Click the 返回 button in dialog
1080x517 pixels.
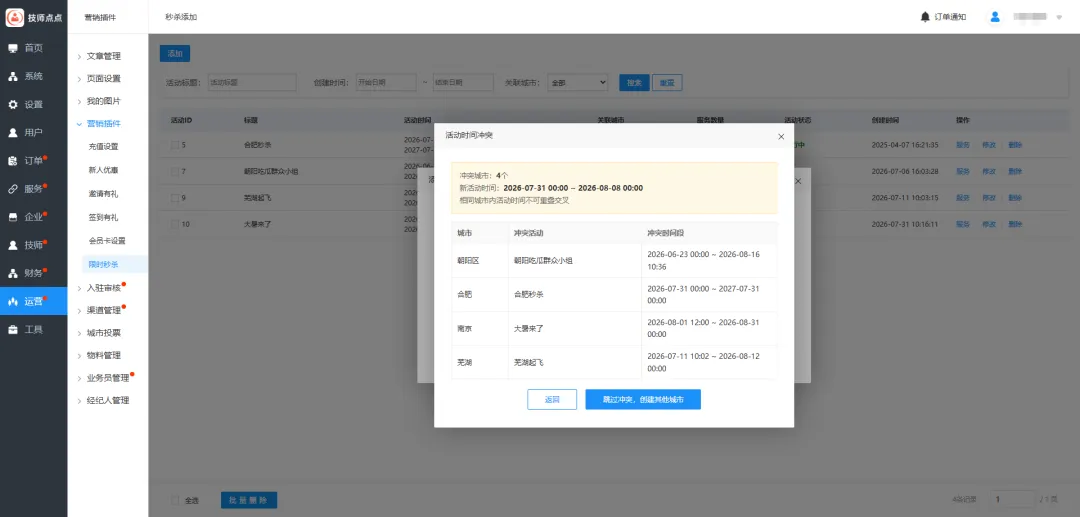pos(552,399)
